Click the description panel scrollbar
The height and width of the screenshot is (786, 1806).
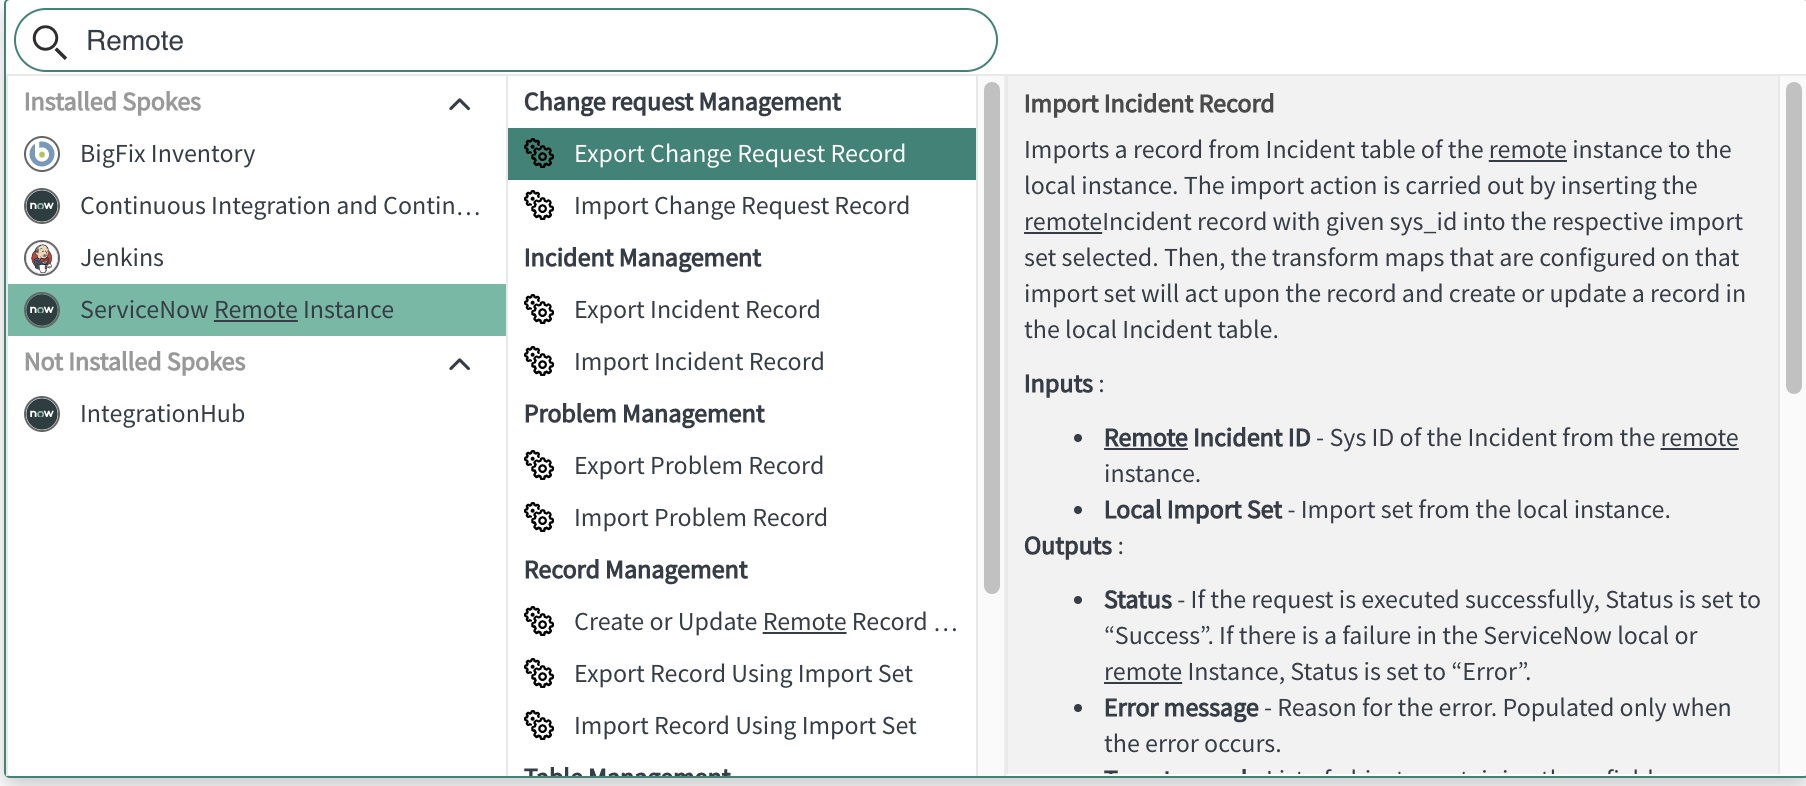pyautogui.click(x=1793, y=238)
